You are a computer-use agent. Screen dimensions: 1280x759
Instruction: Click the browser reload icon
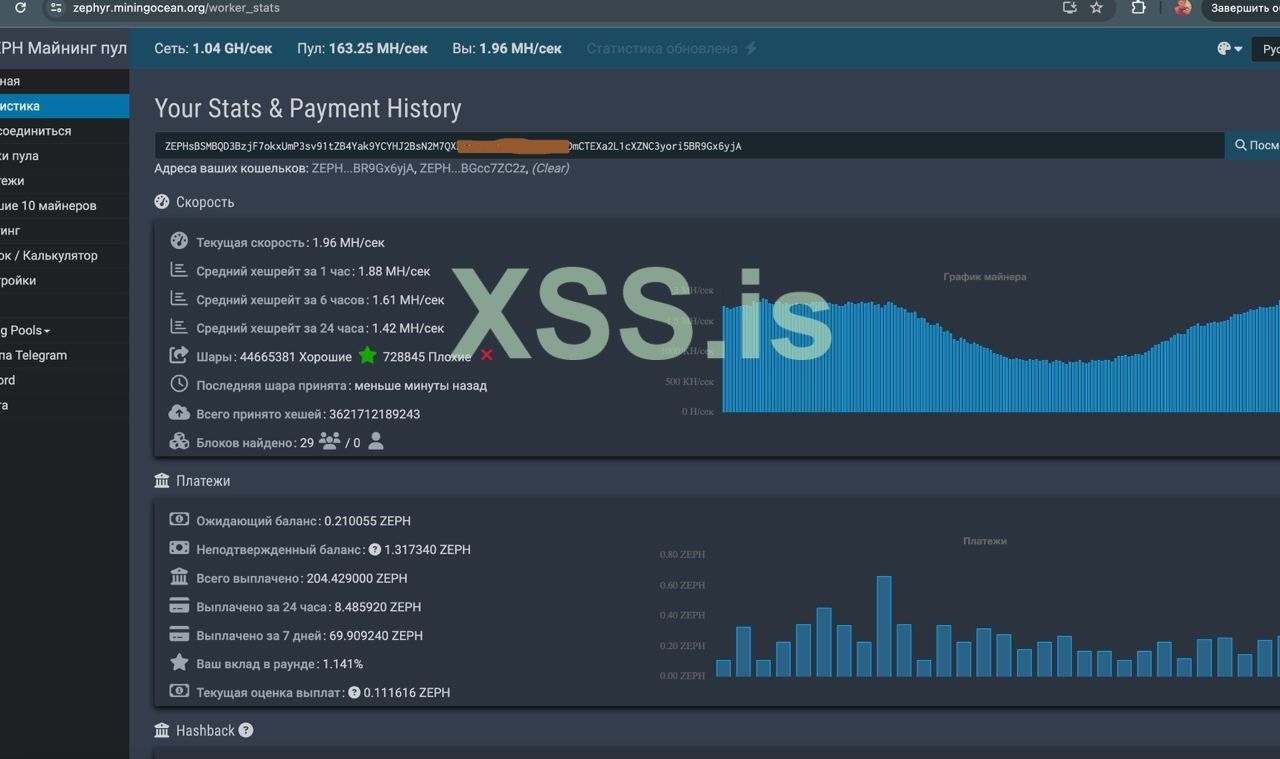tap(20, 8)
